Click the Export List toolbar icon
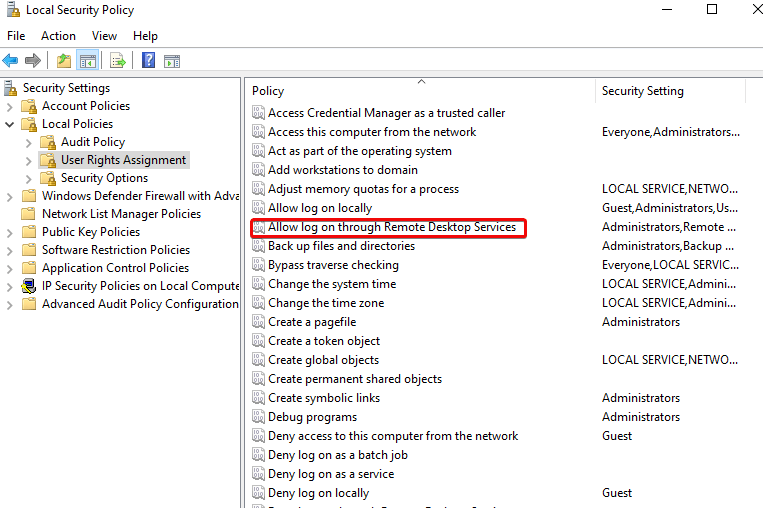This screenshot has height=508, width=763. point(118,61)
